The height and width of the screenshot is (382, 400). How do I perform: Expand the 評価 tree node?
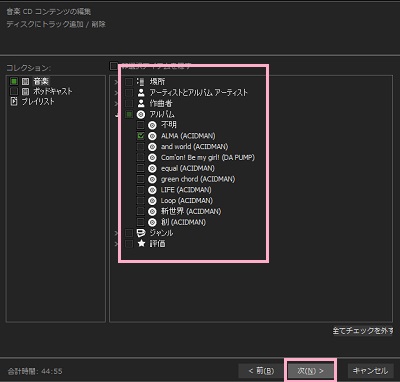point(116,244)
